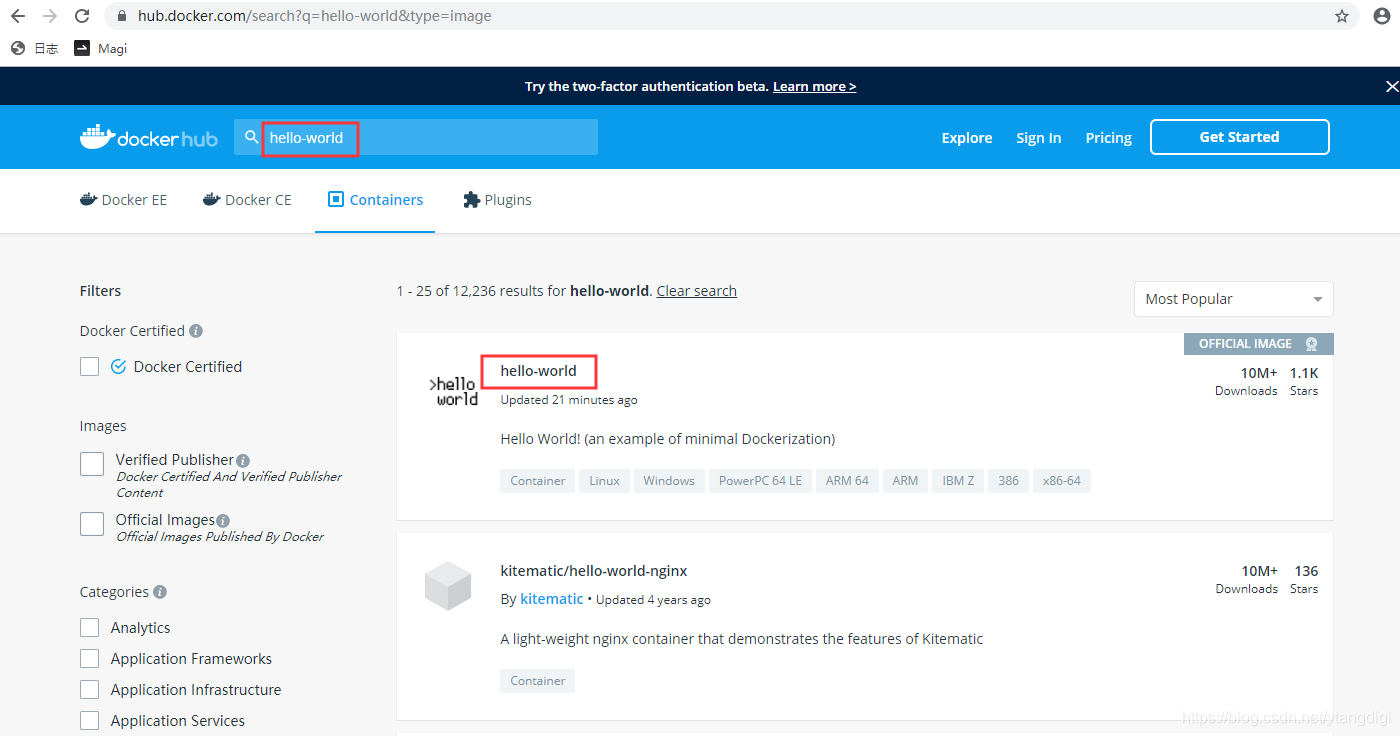Open the Pricing page
Image resolution: width=1400 pixels, height=736 pixels.
tap(1109, 138)
